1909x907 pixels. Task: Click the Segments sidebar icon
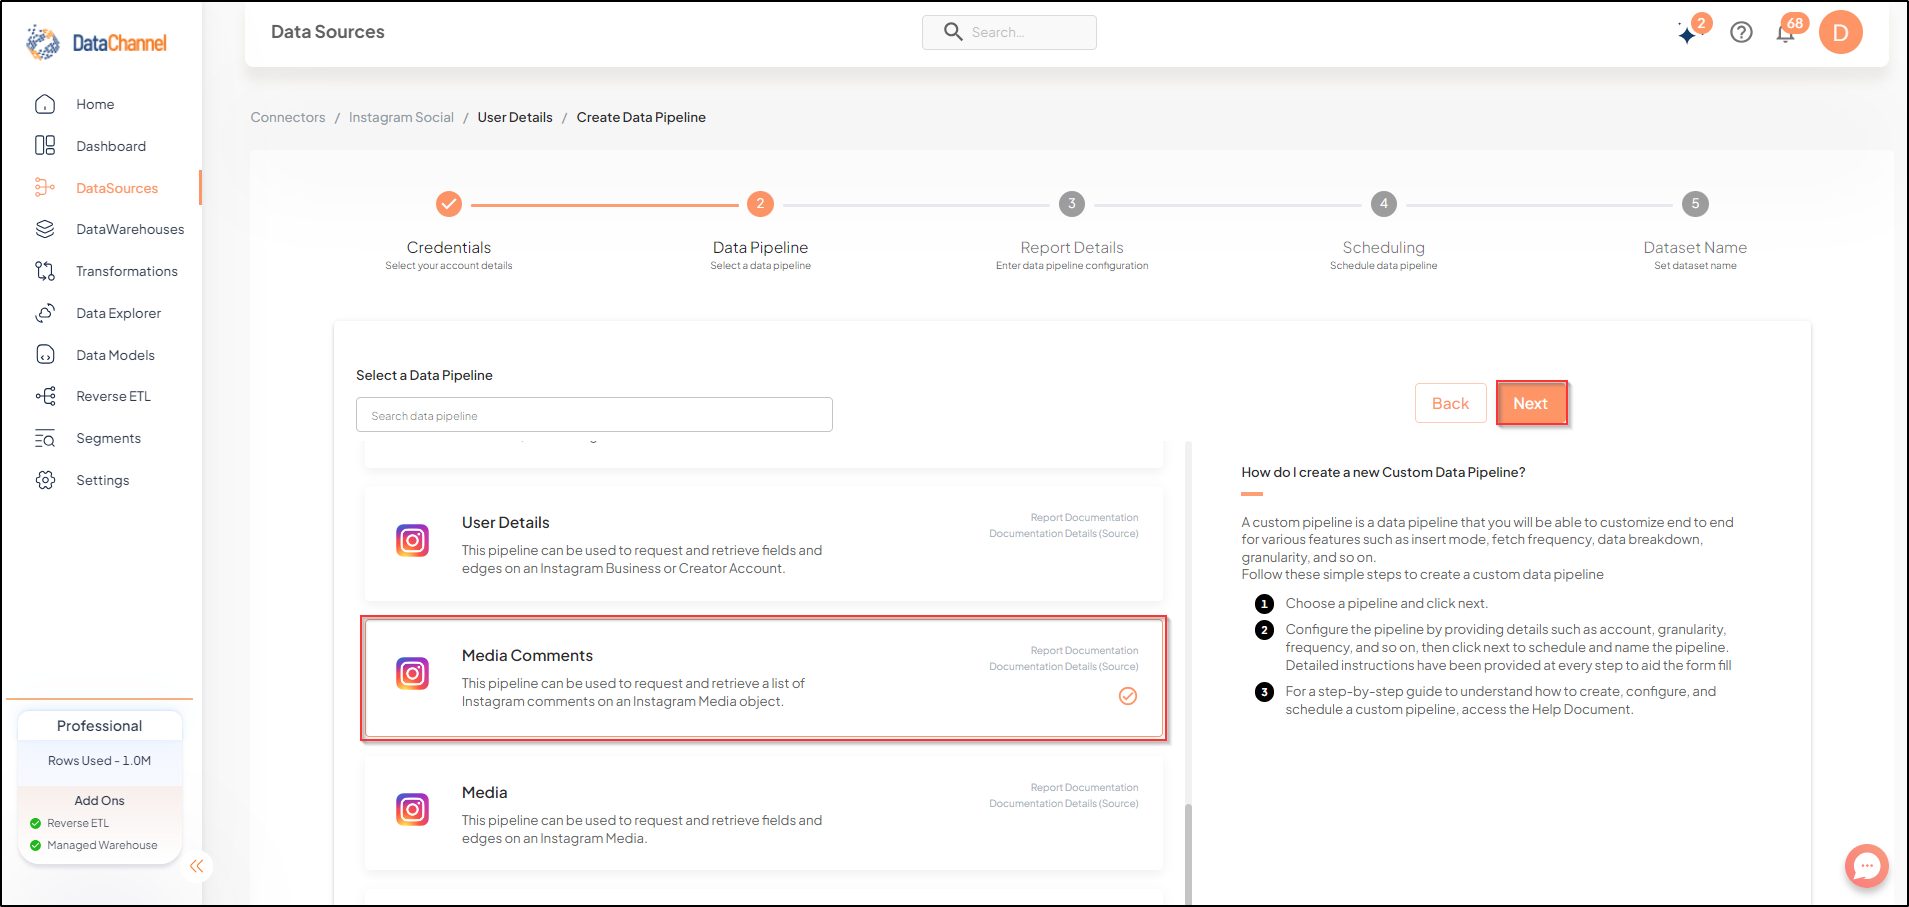pyautogui.click(x=45, y=438)
